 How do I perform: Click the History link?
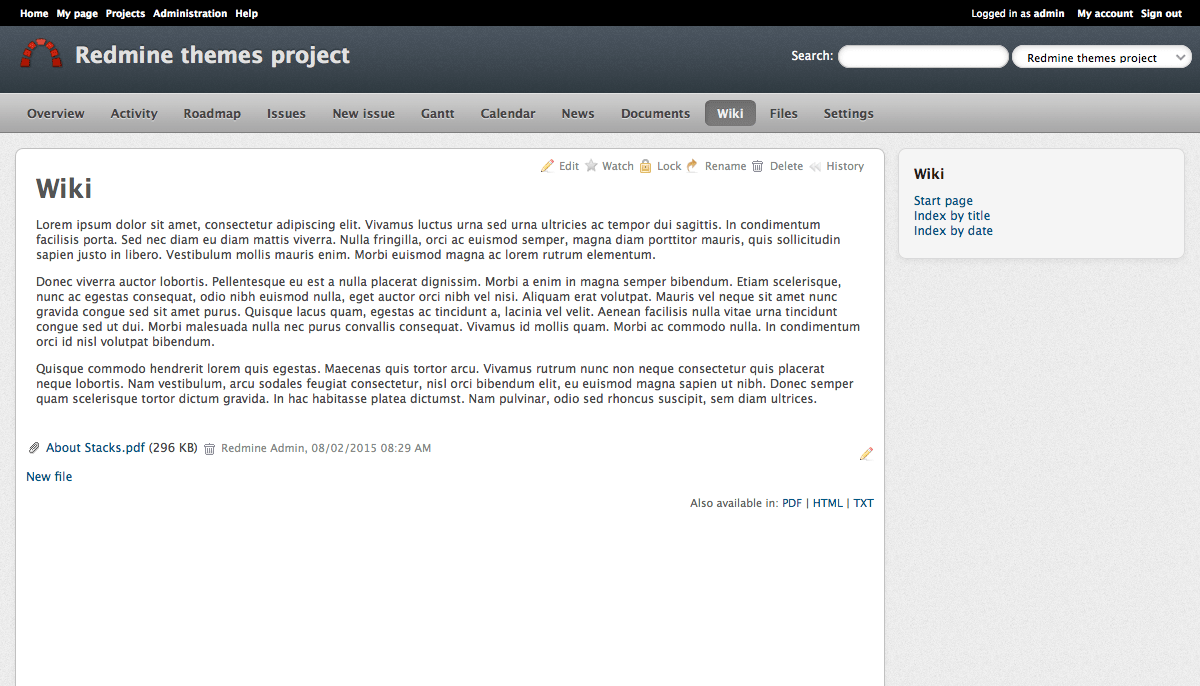click(845, 166)
